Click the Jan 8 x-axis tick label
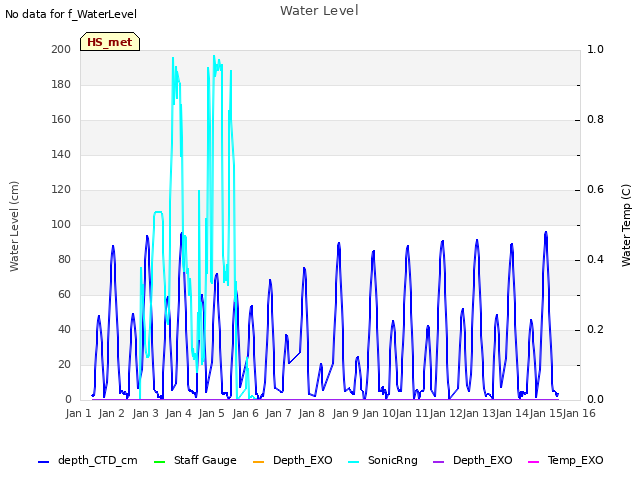Screen dimensions: 640x480 312,413
